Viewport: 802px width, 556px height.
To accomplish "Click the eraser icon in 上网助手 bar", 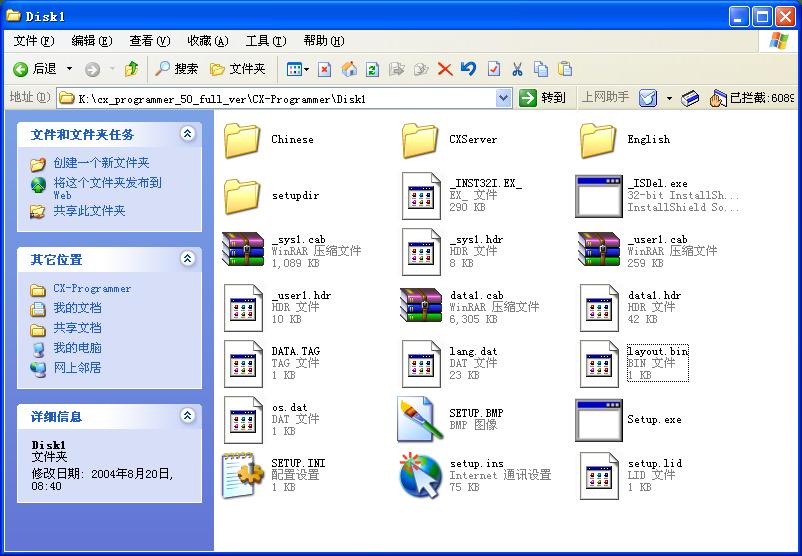I will (690, 98).
